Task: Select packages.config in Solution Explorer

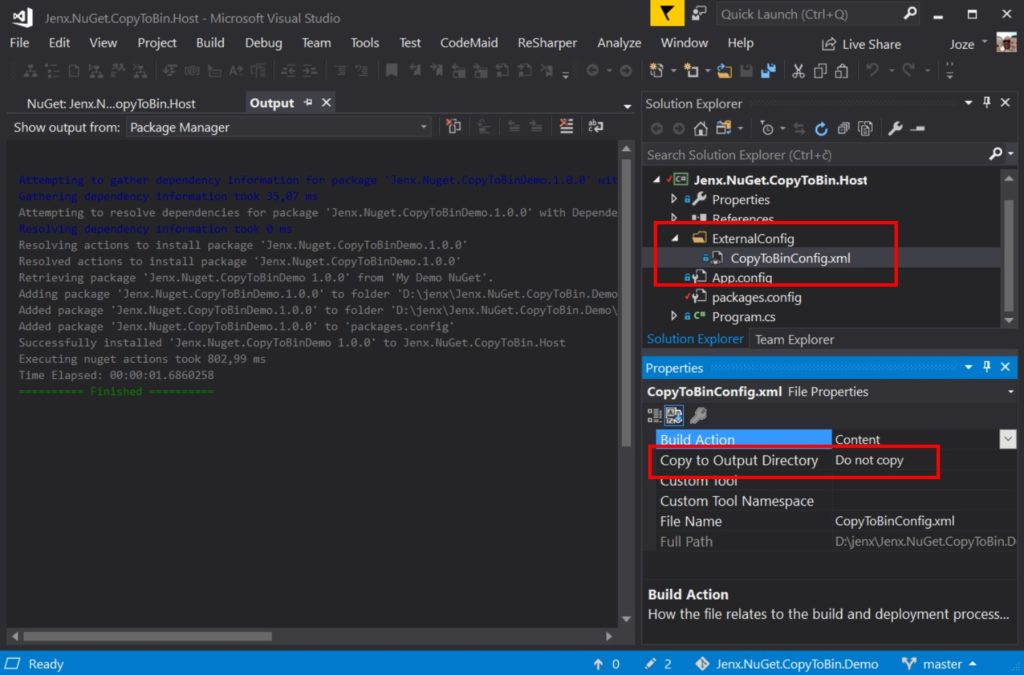Action: pos(756,297)
